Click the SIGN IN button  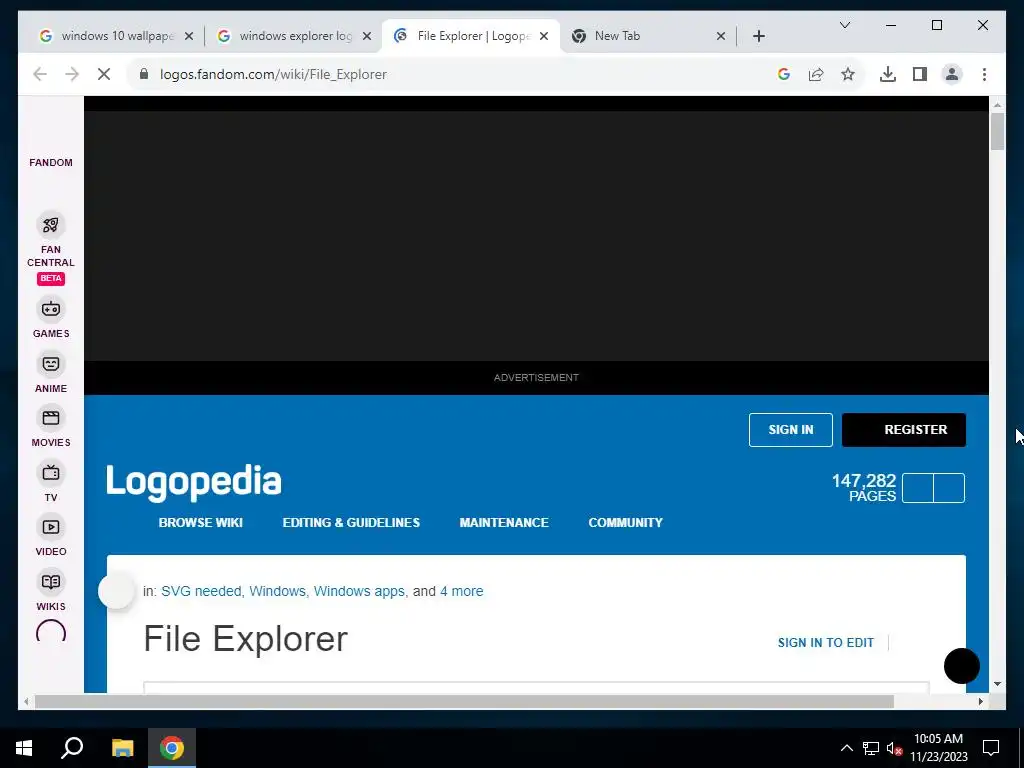(x=790, y=430)
